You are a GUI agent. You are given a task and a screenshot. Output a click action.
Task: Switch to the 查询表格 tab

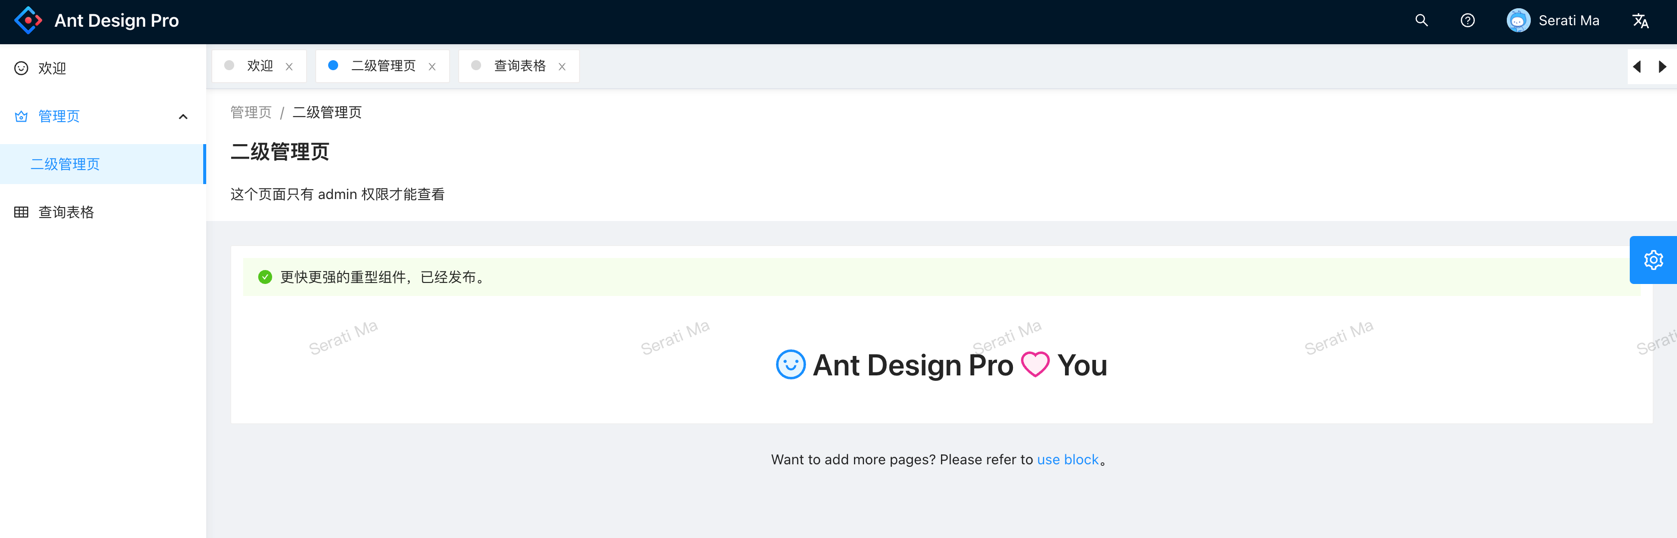(519, 66)
